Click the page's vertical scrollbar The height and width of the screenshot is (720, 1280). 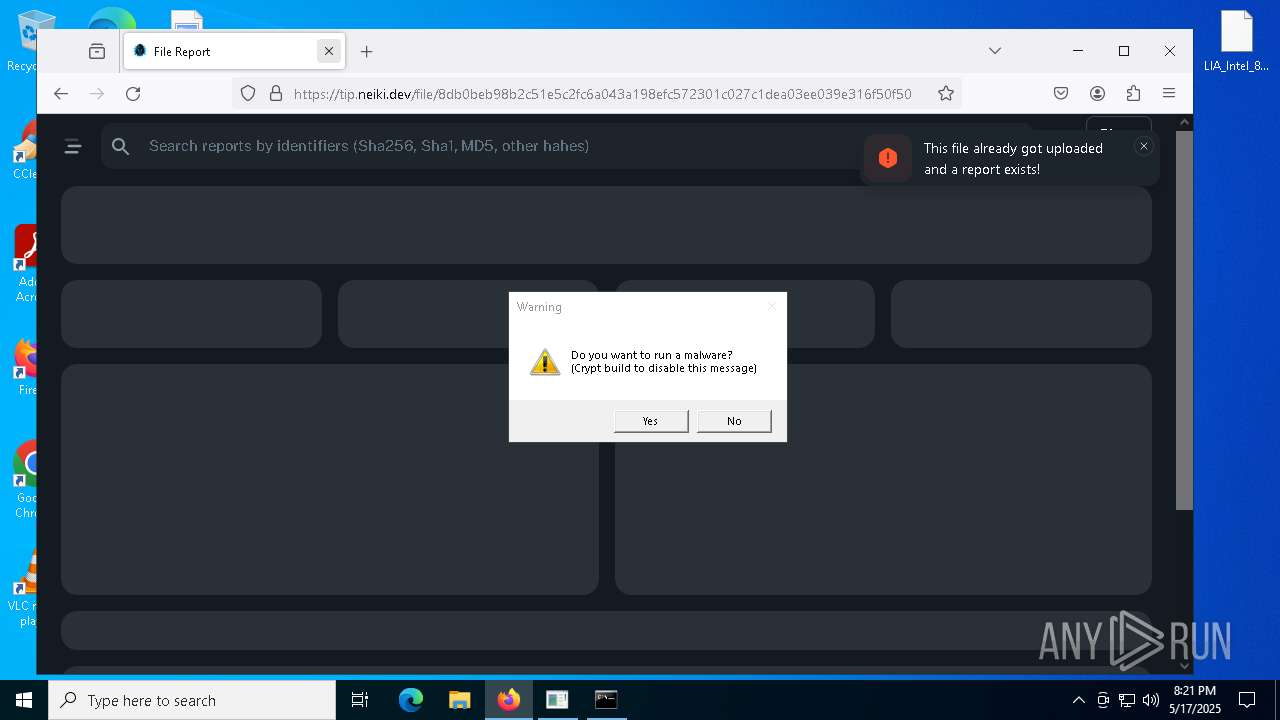point(1184,320)
